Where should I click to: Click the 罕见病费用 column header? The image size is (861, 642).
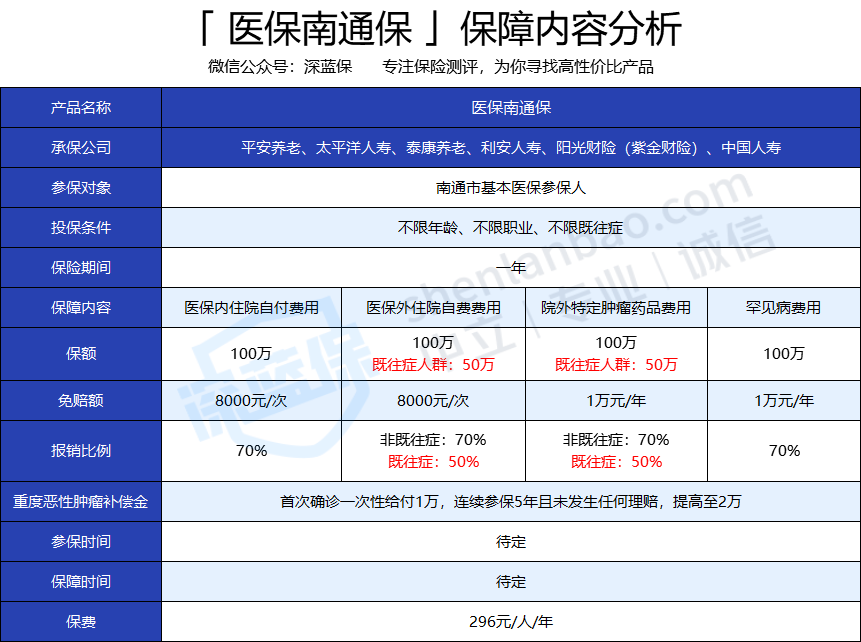tap(783, 307)
